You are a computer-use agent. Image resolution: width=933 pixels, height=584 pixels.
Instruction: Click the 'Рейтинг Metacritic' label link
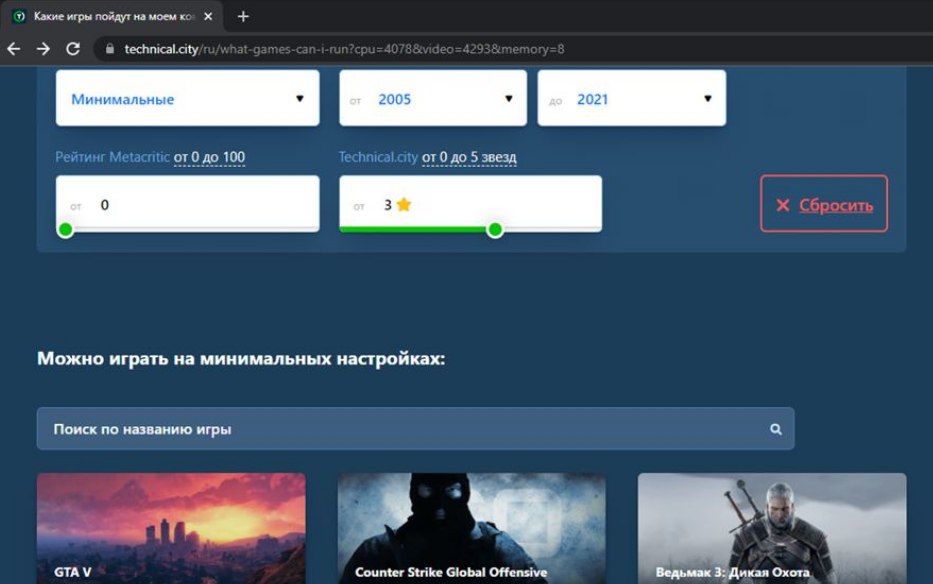(112, 157)
